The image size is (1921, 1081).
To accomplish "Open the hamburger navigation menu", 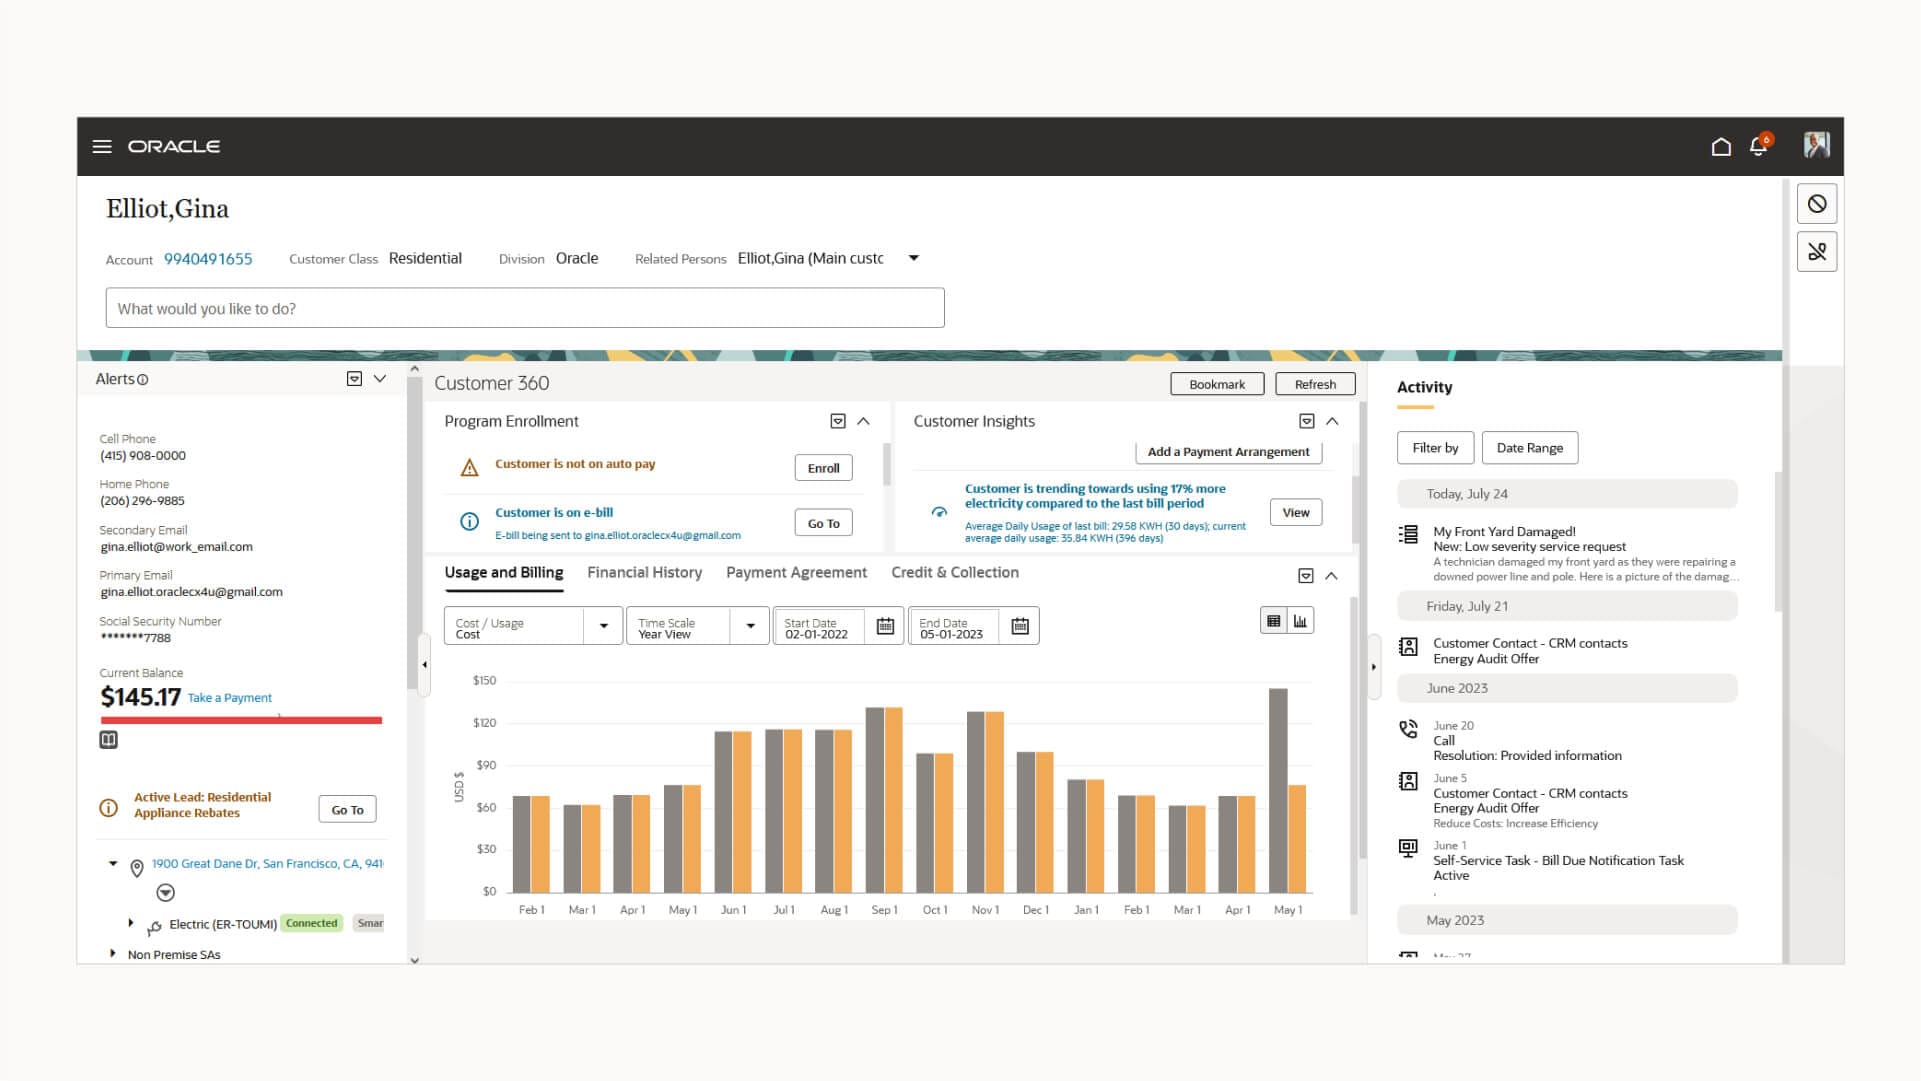I will click(x=101, y=147).
